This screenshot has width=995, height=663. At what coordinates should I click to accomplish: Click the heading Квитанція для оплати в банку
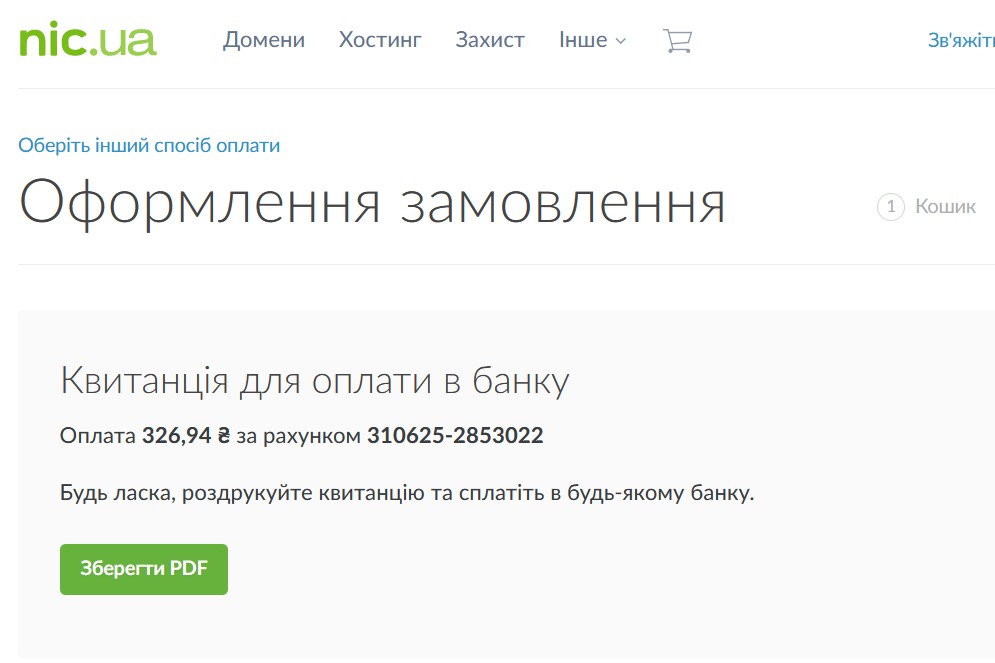coord(315,381)
